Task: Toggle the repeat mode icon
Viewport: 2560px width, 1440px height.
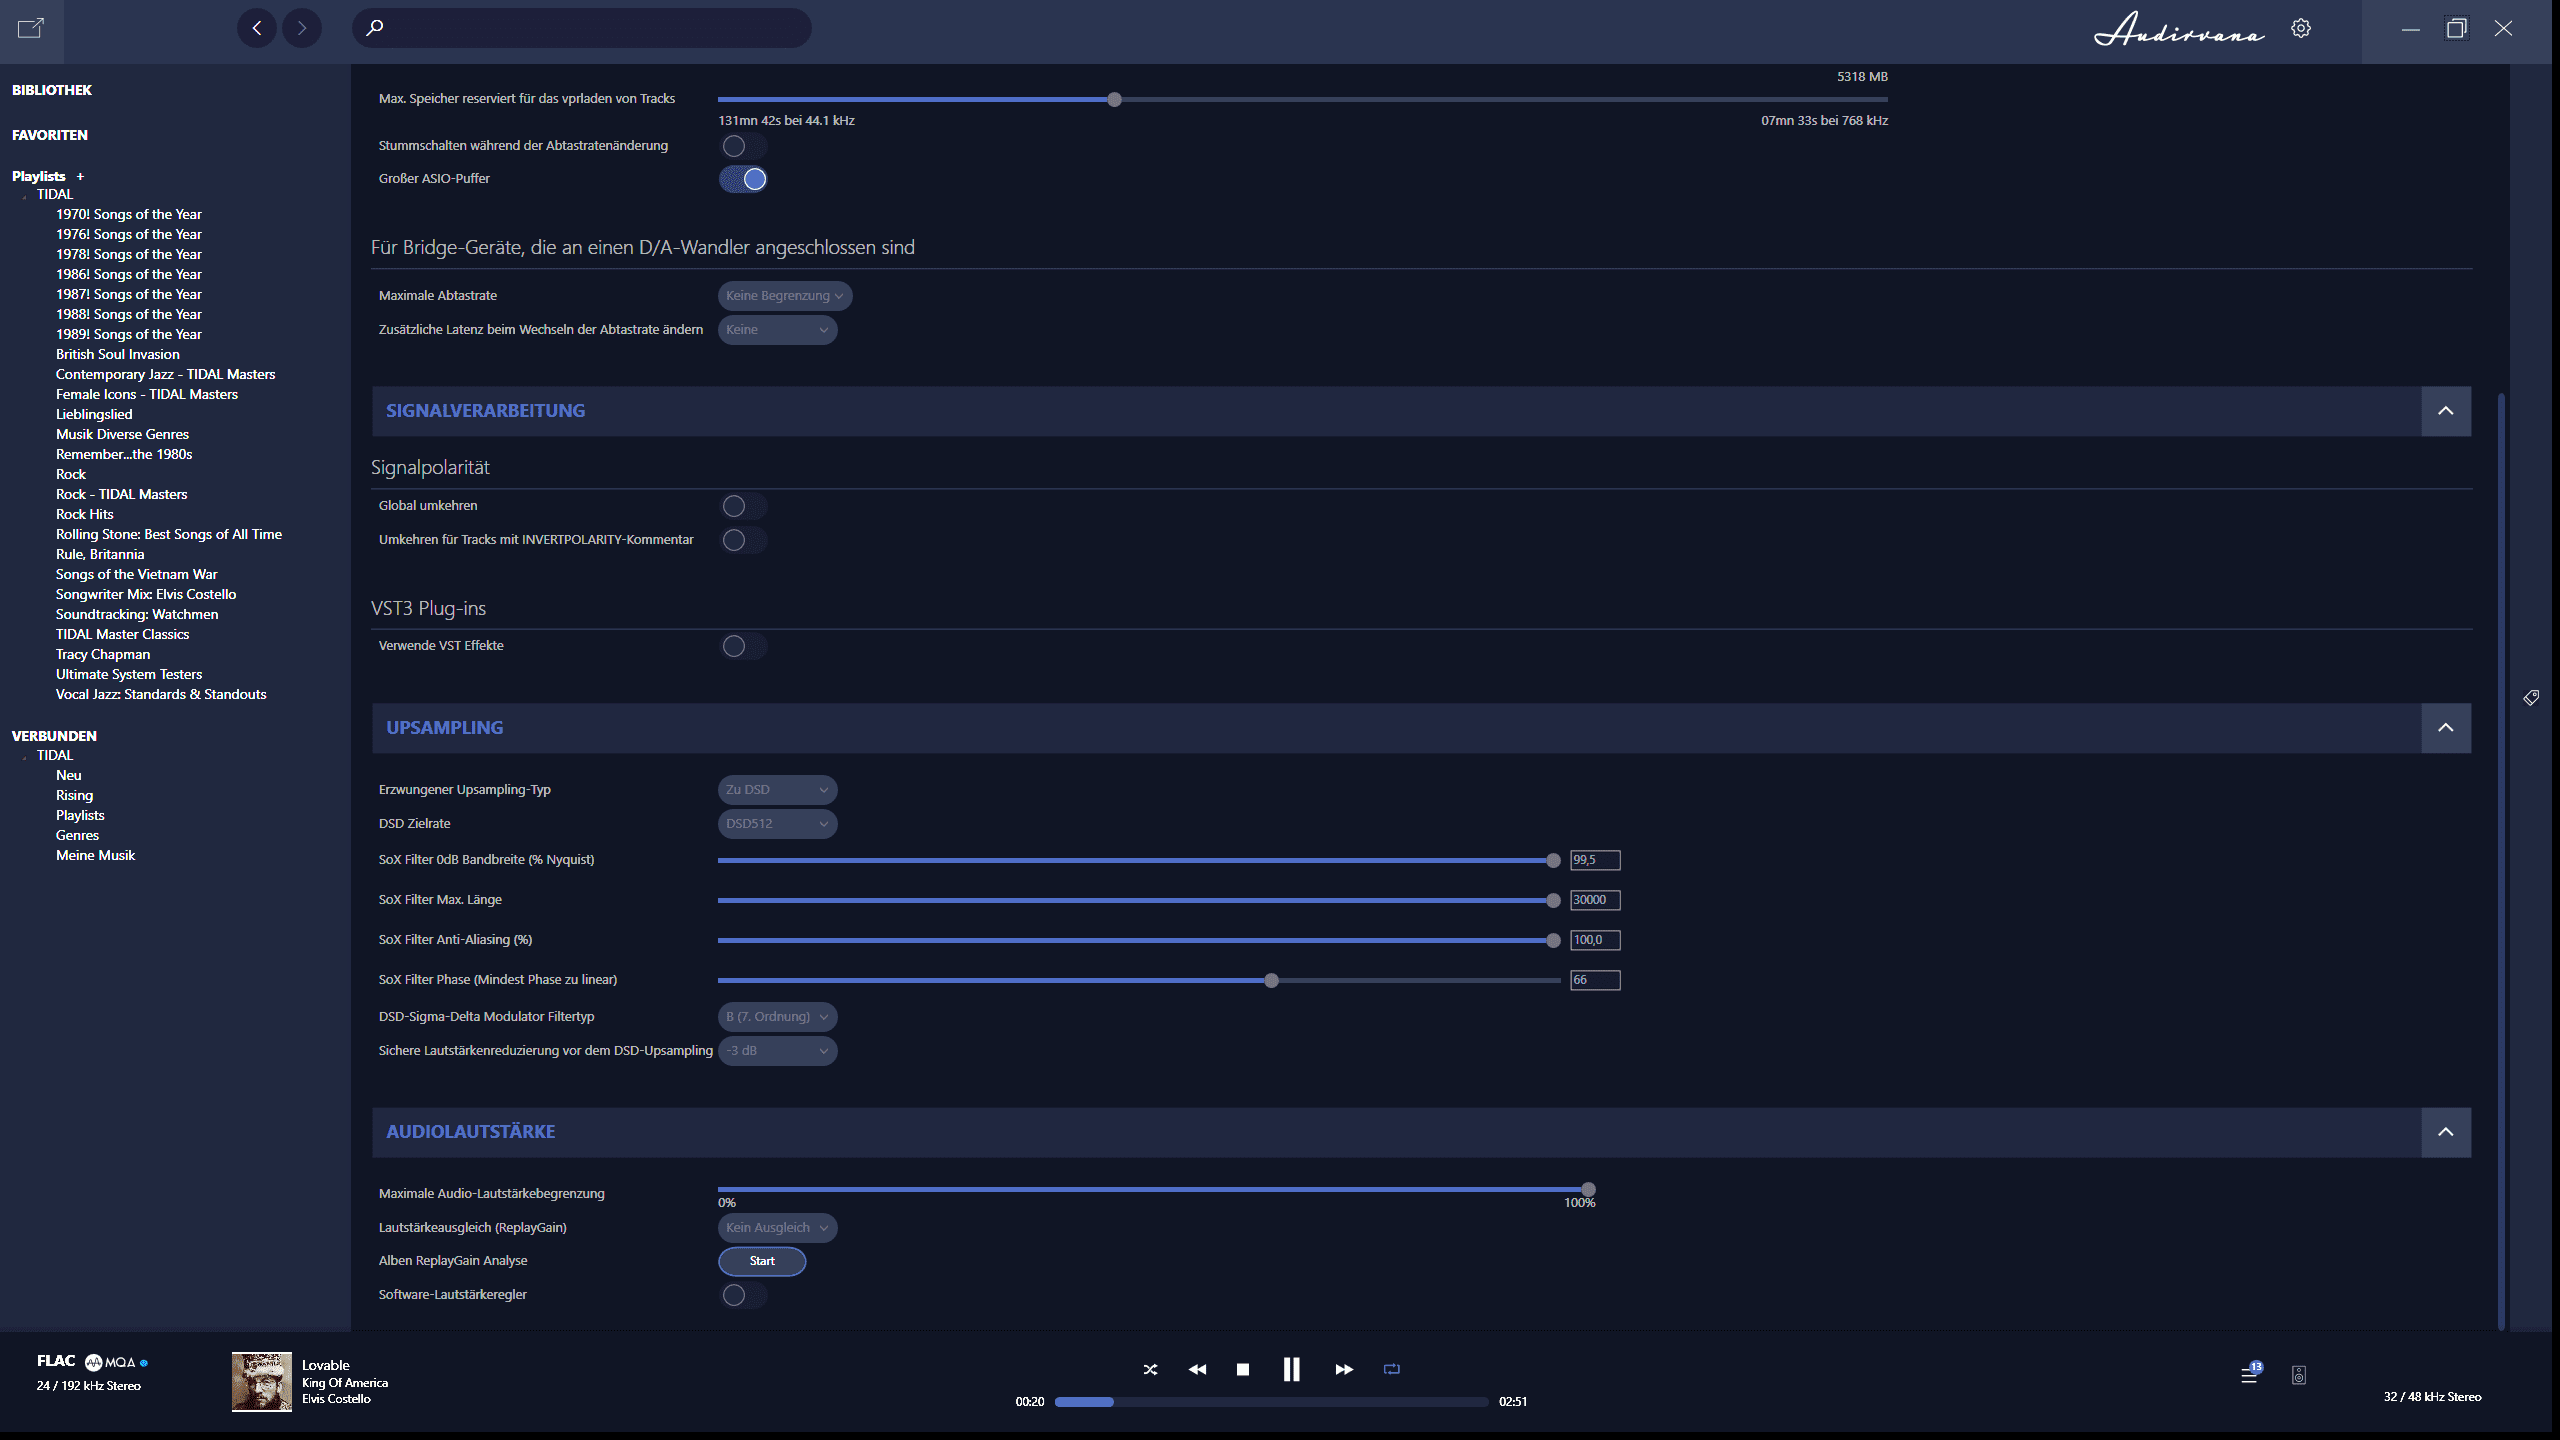Action: (x=1392, y=1369)
